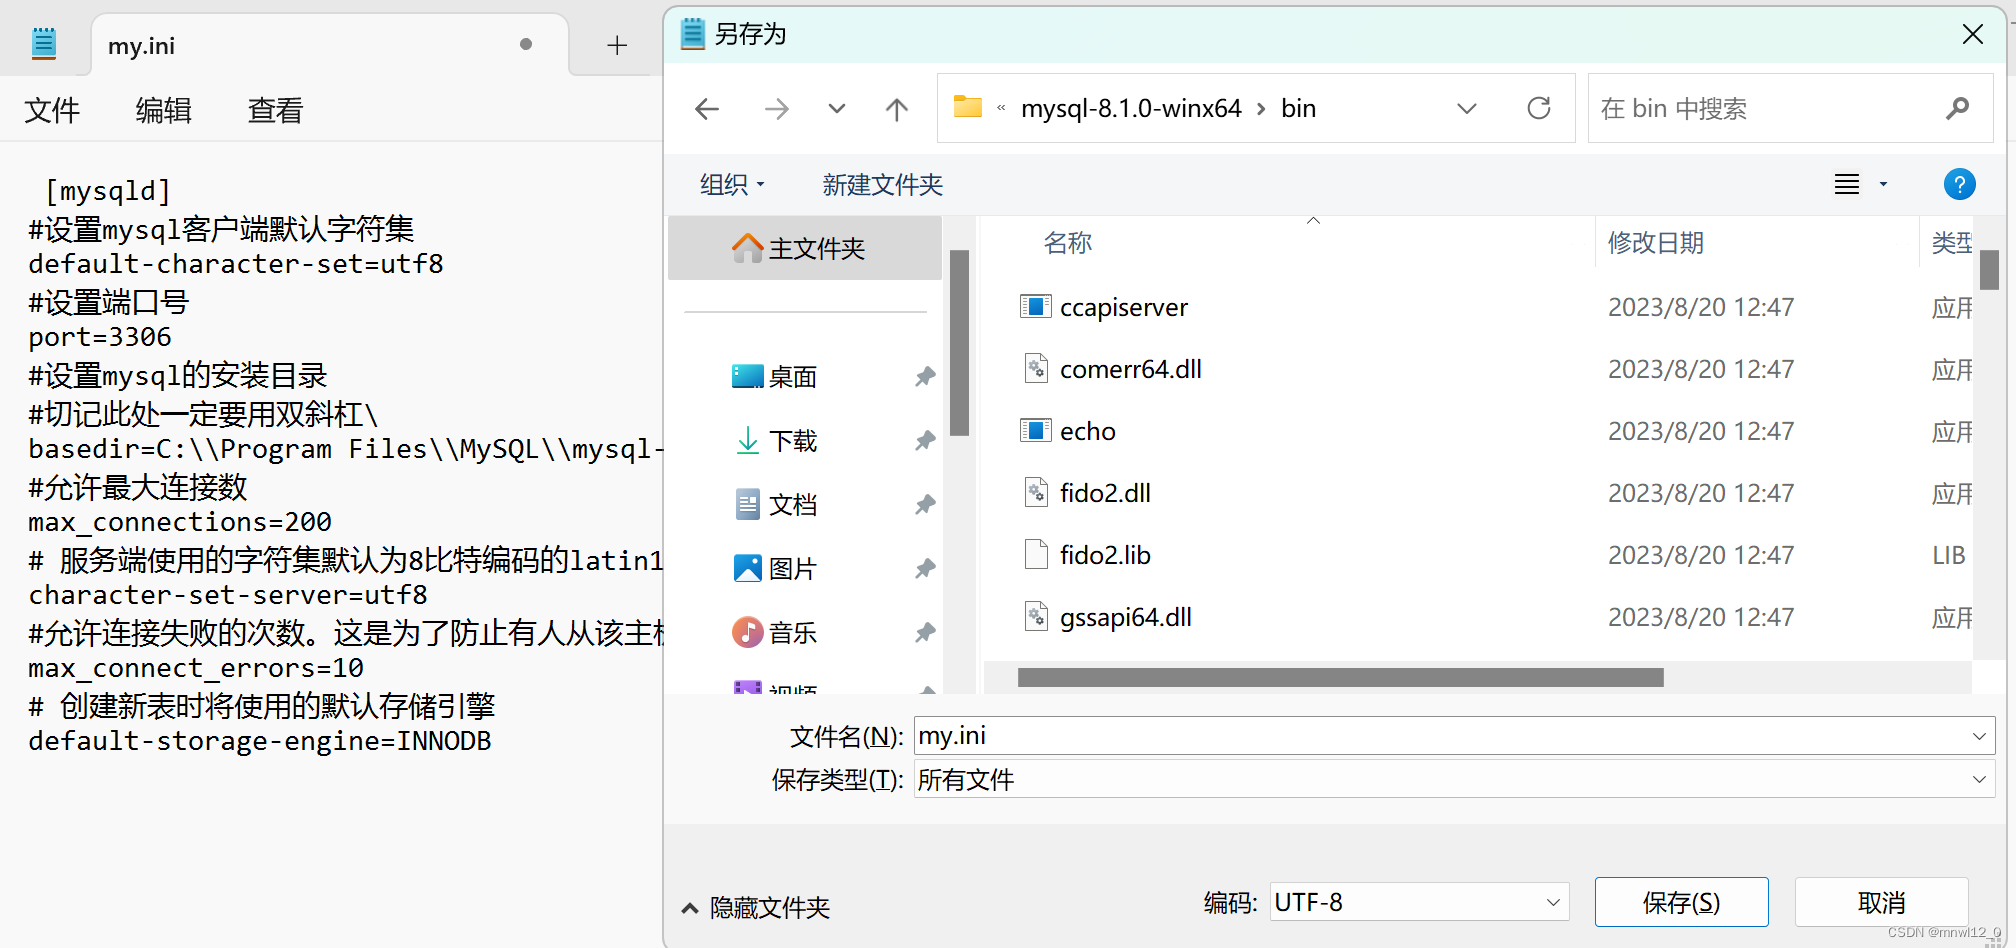This screenshot has height=948, width=2016.
Task: Click 新建文件夹 to create a folder
Action: pyautogui.click(x=881, y=184)
